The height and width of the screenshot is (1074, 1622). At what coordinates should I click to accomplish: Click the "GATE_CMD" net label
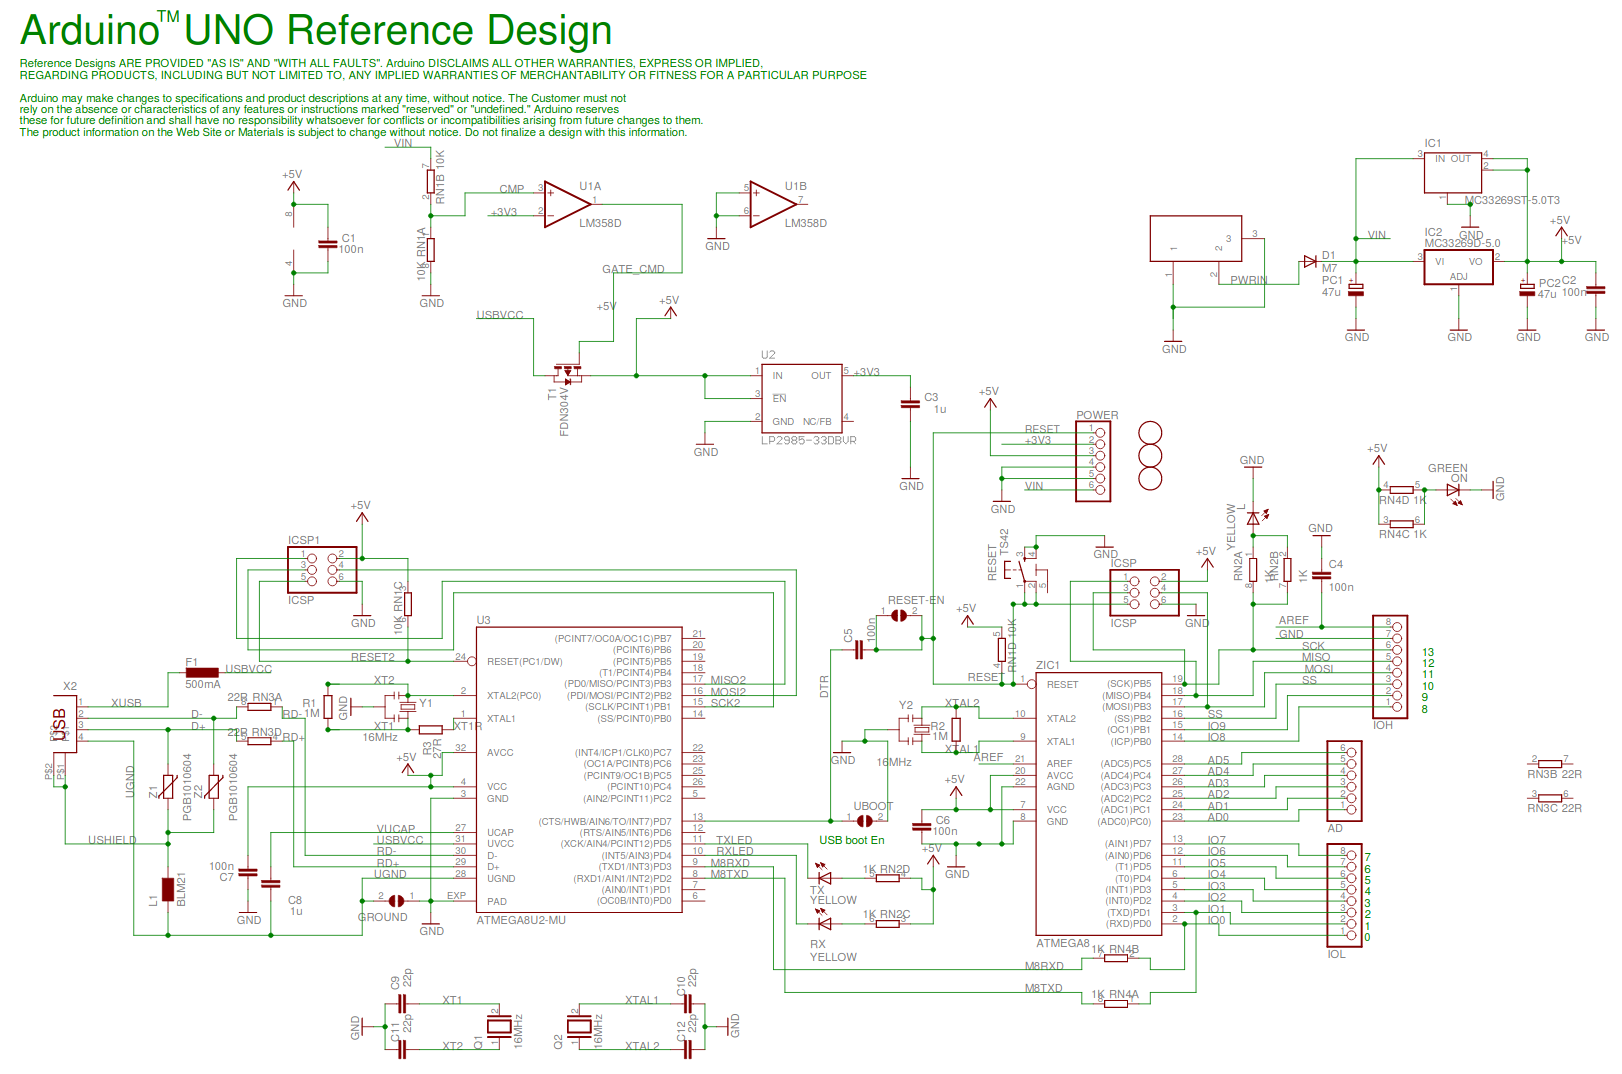633,269
